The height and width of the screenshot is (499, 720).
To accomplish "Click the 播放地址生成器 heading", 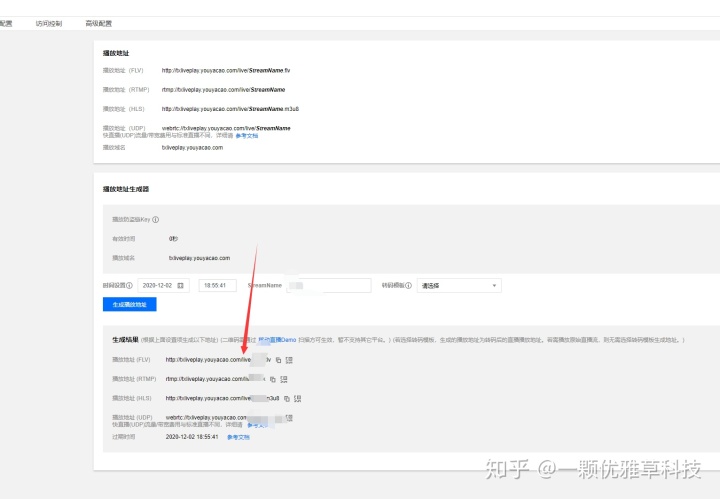I will [126, 189].
